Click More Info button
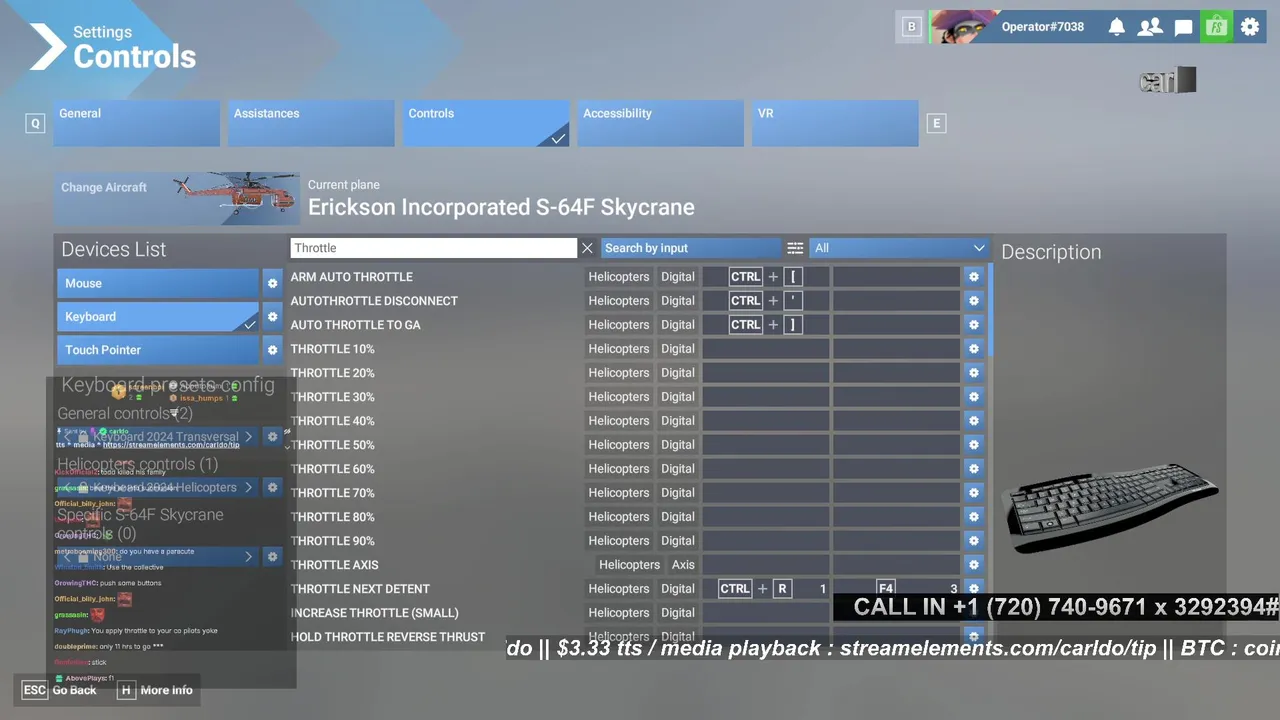The width and height of the screenshot is (1280, 720). 156,690
